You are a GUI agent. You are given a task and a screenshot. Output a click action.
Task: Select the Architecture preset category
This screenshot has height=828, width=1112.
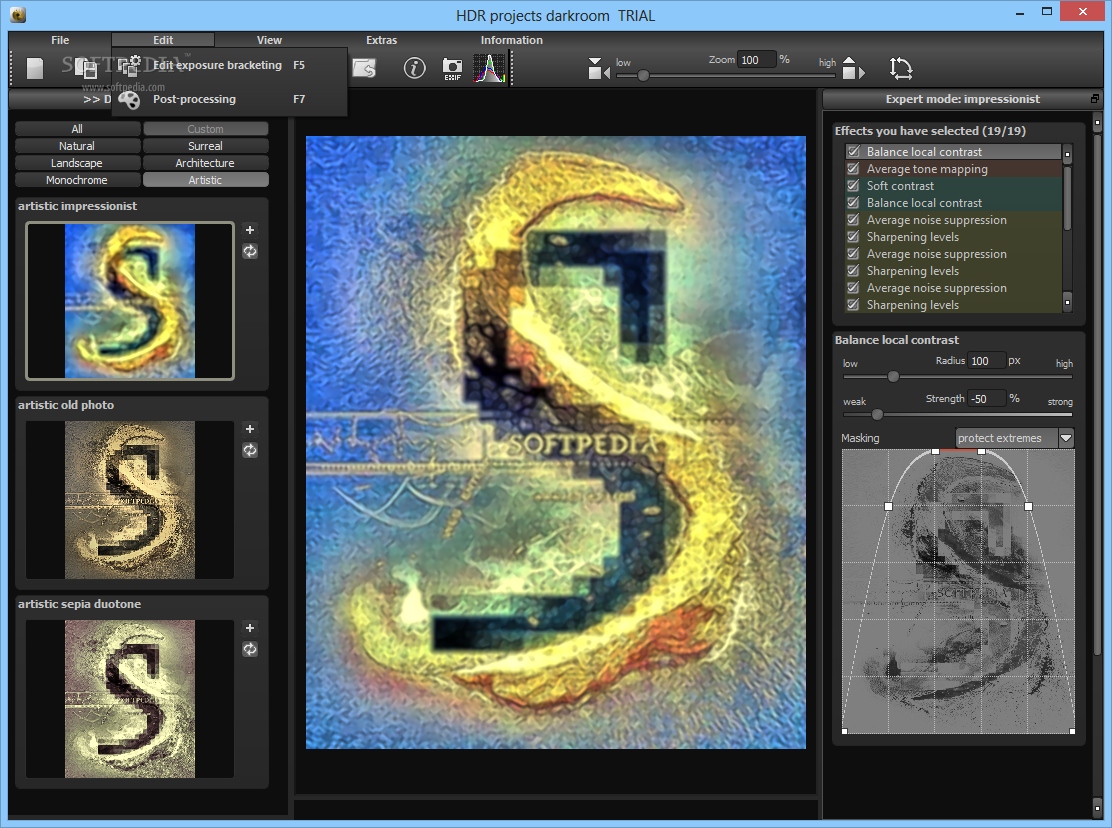pos(206,163)
